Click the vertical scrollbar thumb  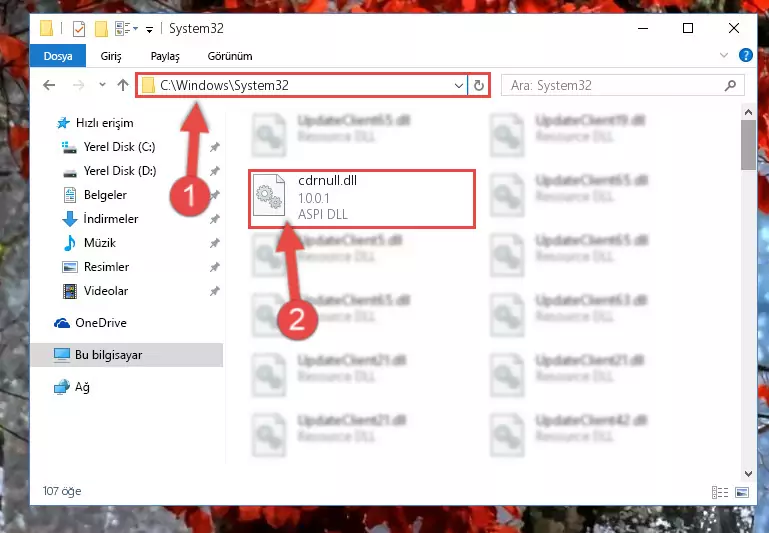pyautogui.click(x=748, y=145)
